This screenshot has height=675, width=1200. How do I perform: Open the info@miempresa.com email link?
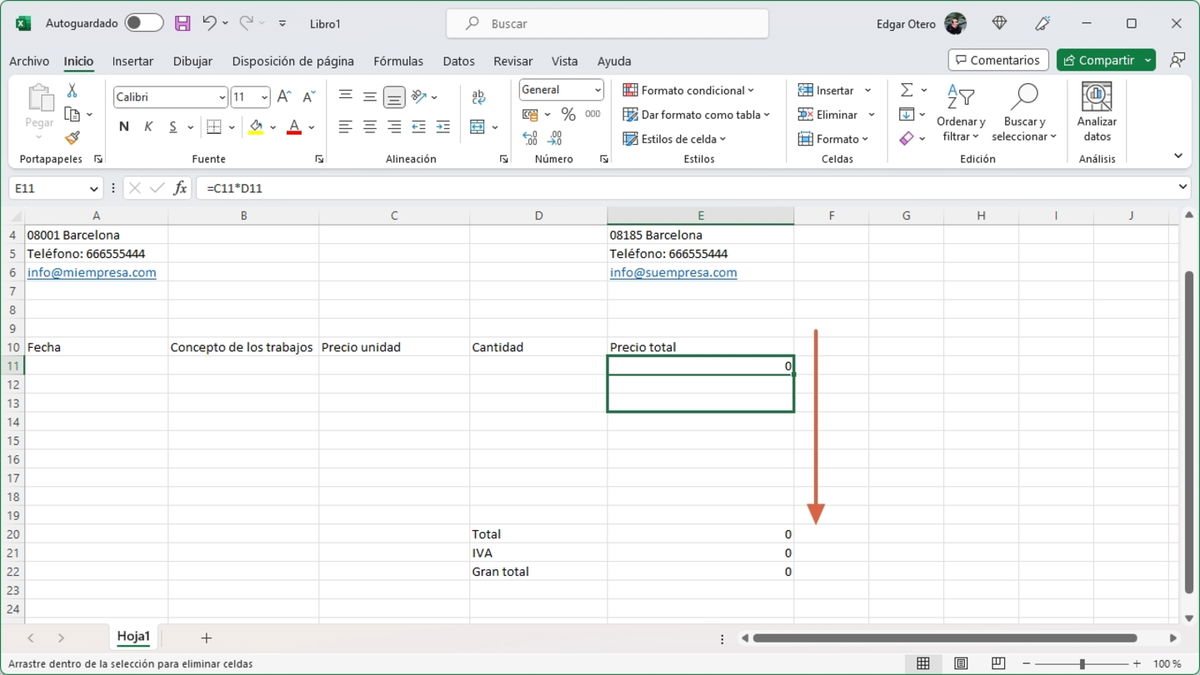(91, 272)
